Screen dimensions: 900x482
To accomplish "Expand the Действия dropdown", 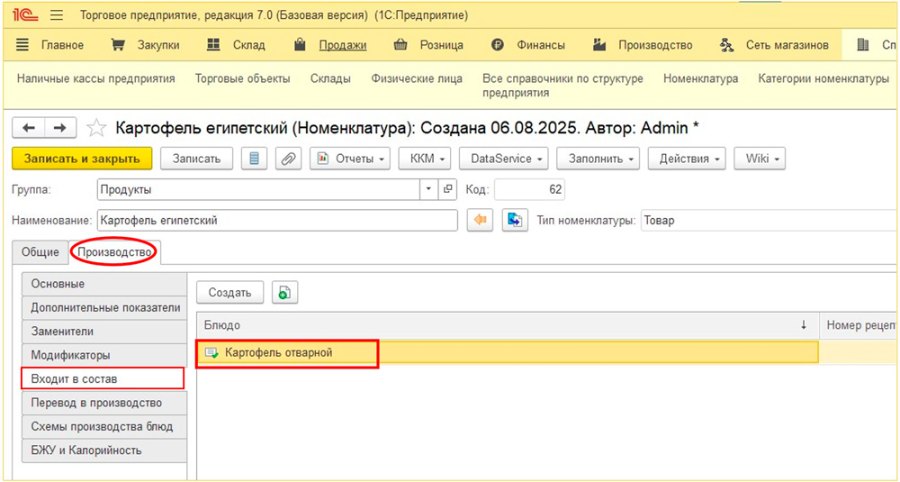I will 687,159.
